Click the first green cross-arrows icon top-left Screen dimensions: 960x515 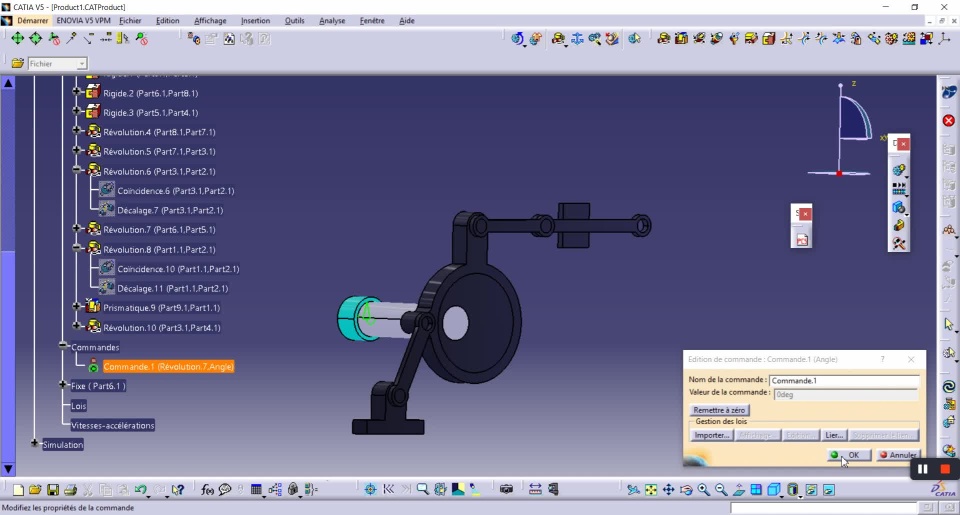pos(18,39)
